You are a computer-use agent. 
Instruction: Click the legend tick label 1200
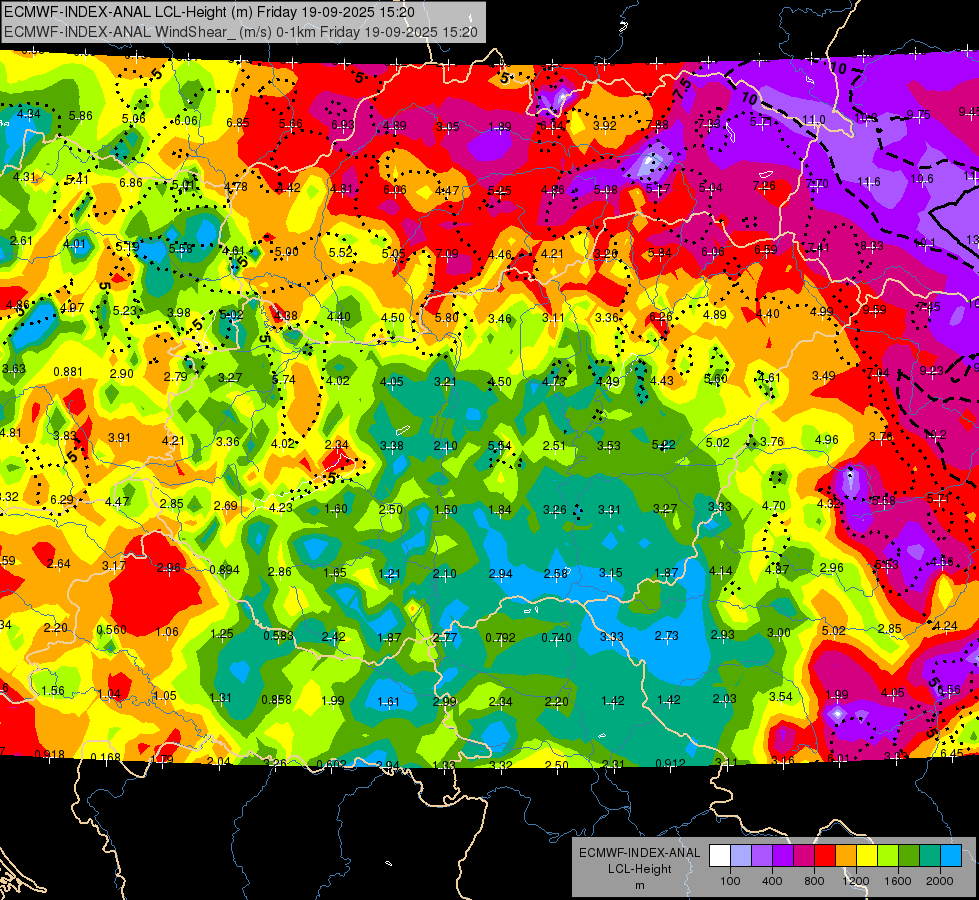(x=856, y=881)
